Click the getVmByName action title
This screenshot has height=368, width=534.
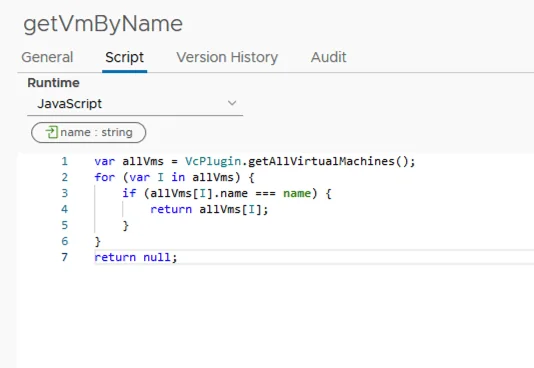pos(103,24)
